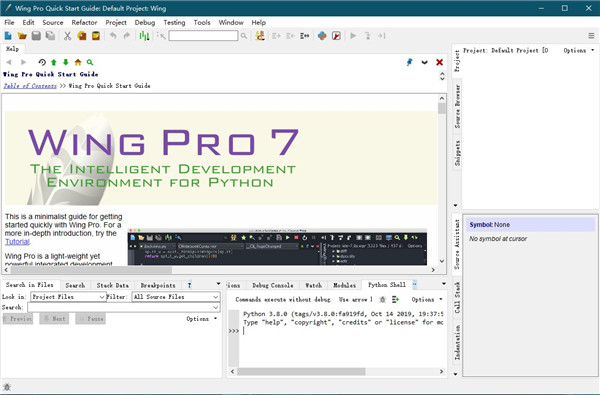Viewport: 600px width, 395px height.
Task: Open the Debug menu
Action: (145, 22)
